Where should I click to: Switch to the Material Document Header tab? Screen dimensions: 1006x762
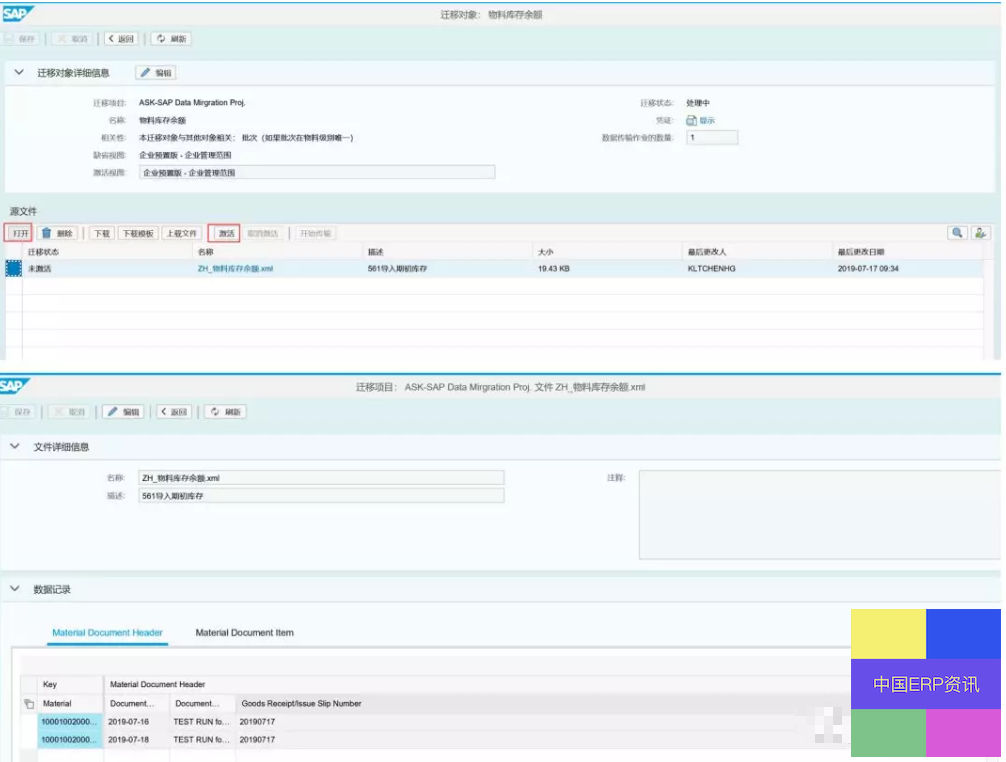(107, 632)
